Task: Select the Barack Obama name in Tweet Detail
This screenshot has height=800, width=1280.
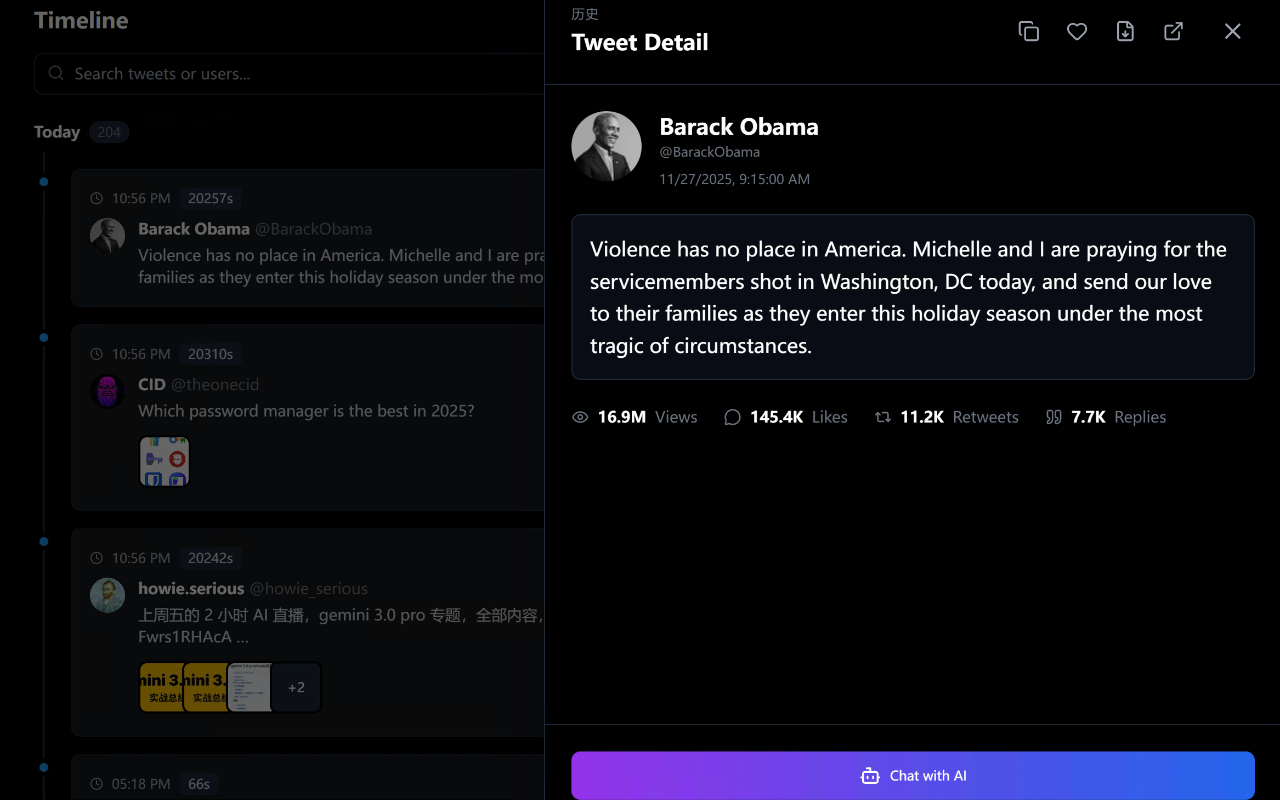Action: tap(739, 127)
